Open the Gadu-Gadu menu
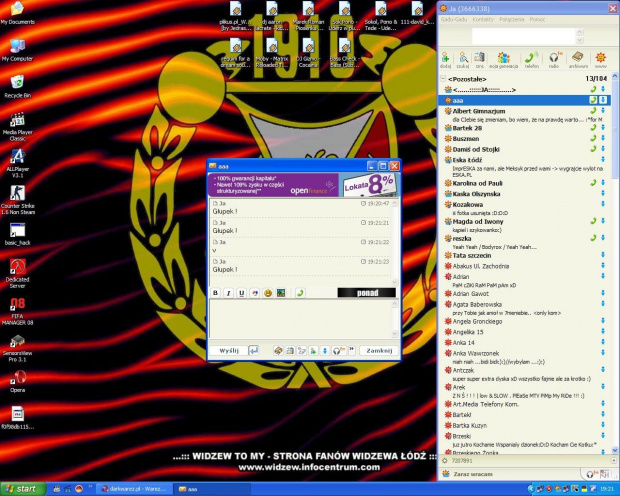Image resolution: width=620 pixels, height=496 pixels. click(x=454, y=19)
